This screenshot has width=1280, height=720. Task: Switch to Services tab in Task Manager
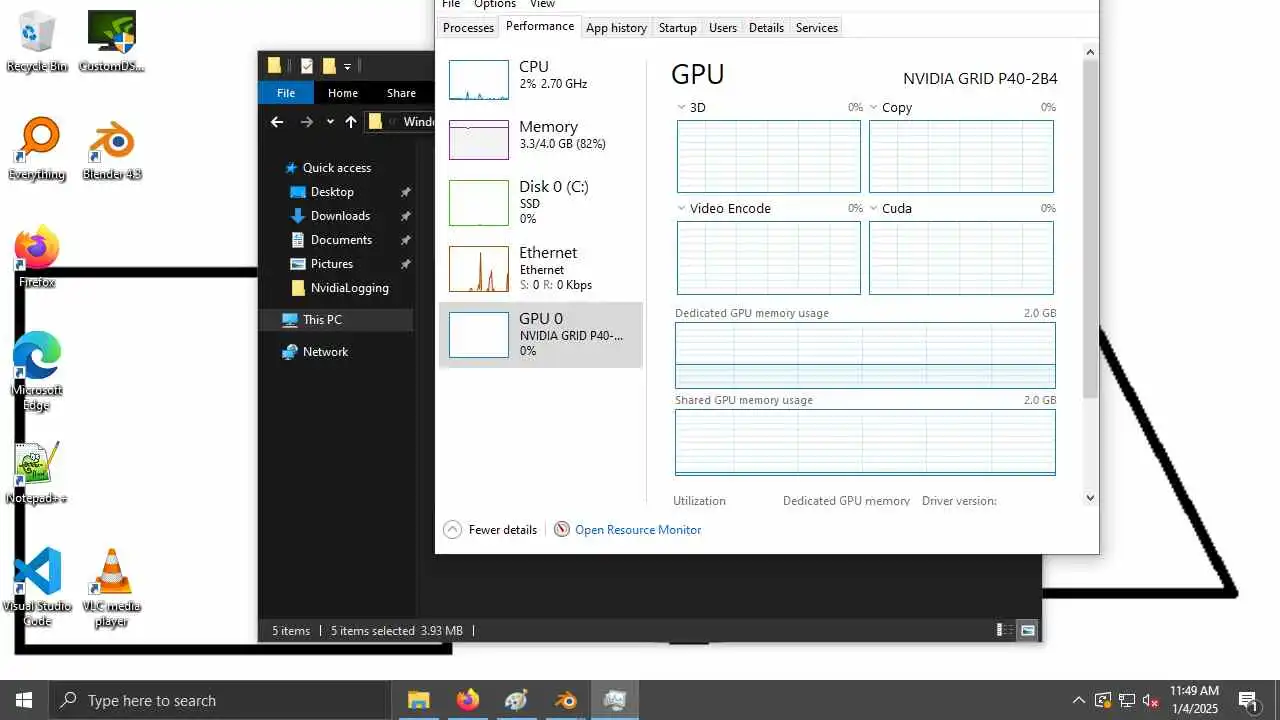[x=816, y=28]
